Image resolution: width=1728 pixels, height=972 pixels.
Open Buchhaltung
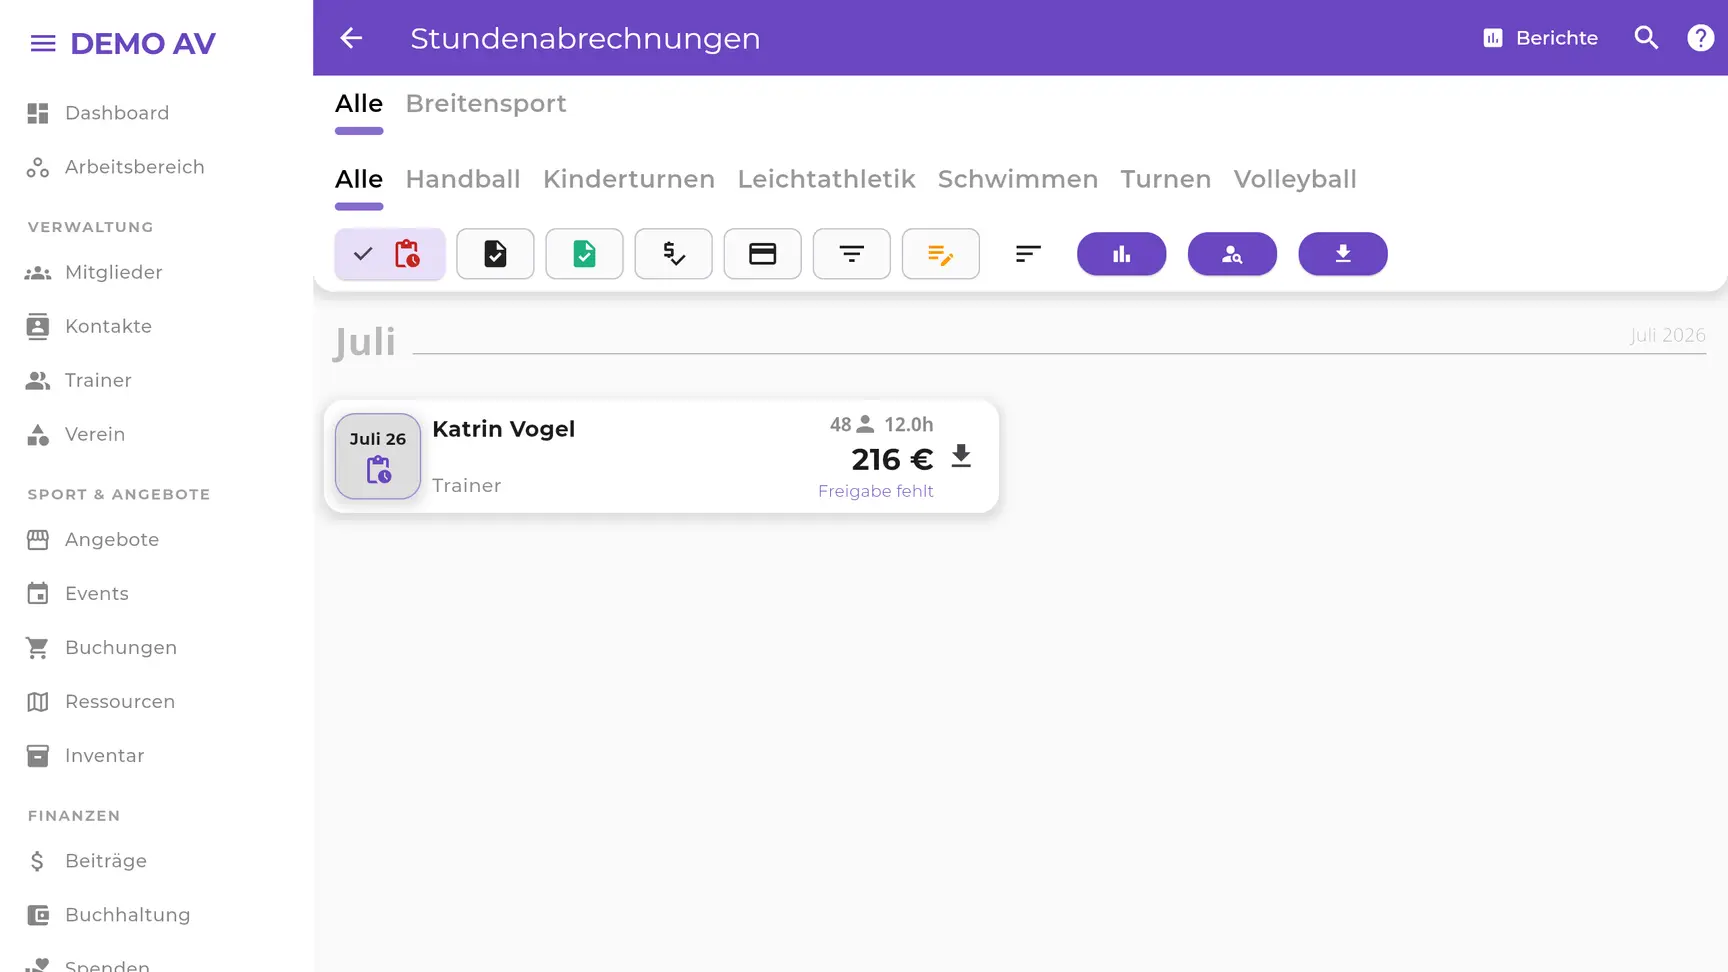click(108, 914)
